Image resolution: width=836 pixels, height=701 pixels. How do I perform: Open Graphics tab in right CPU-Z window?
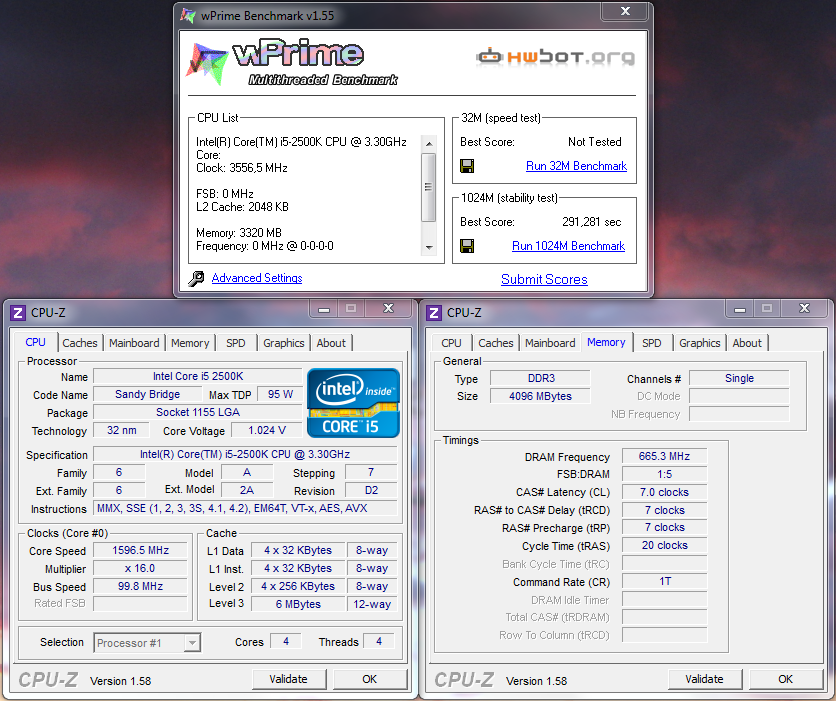coord(700,343)
